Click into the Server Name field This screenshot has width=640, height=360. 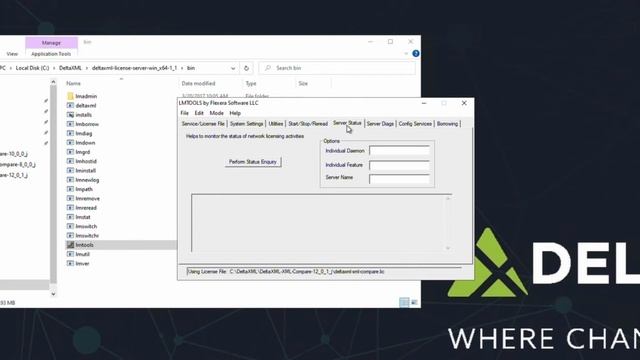[x=399, y=179]
